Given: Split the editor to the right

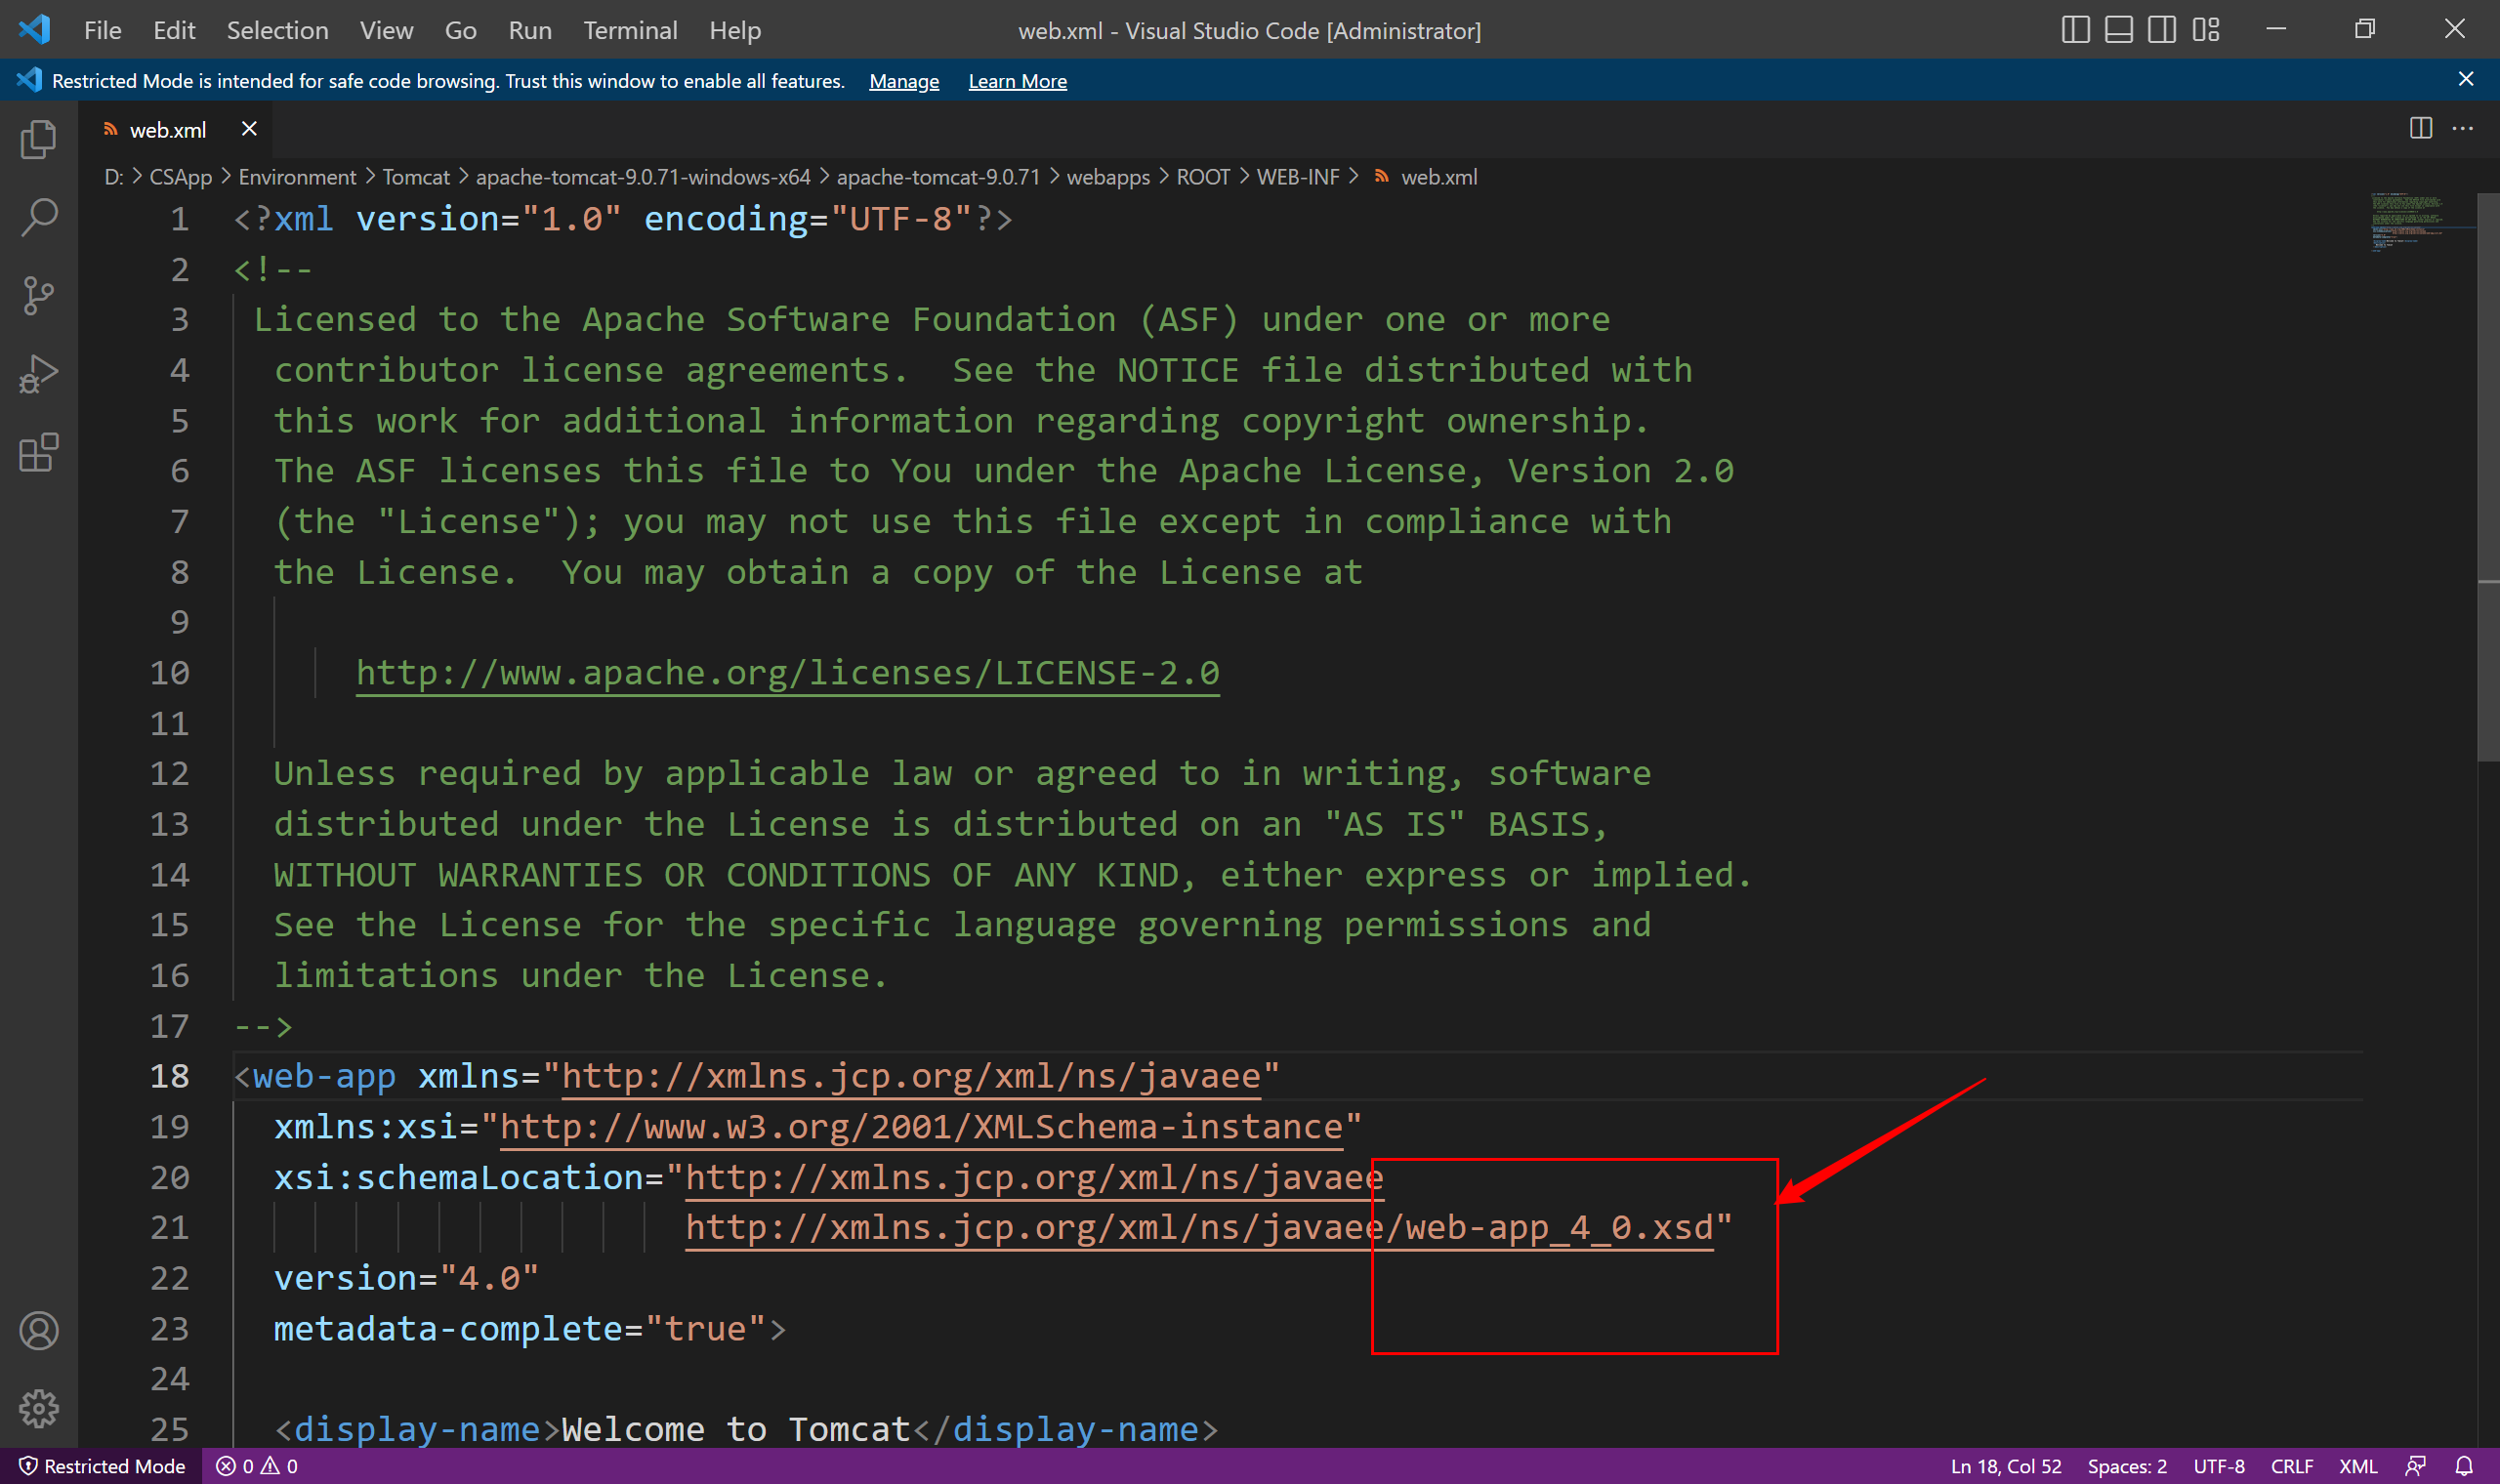Looking at the screenshot, I should [x=2420, y=128].
